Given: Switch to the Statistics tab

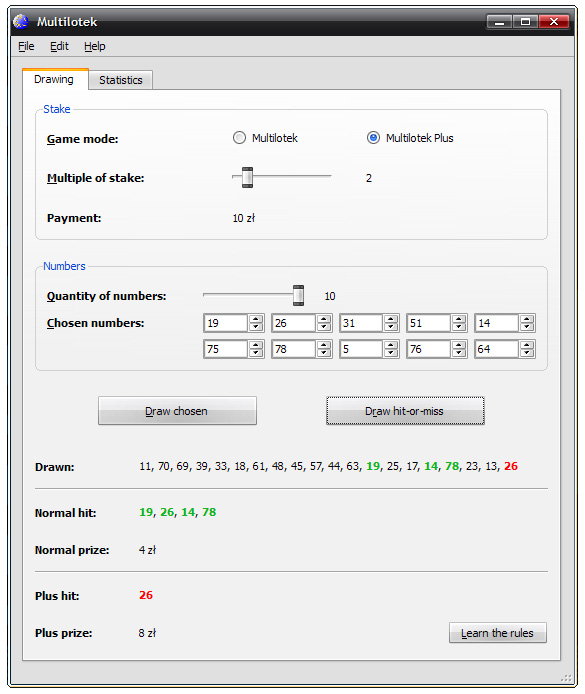Looking at the screenshot, I should point(121,80).
